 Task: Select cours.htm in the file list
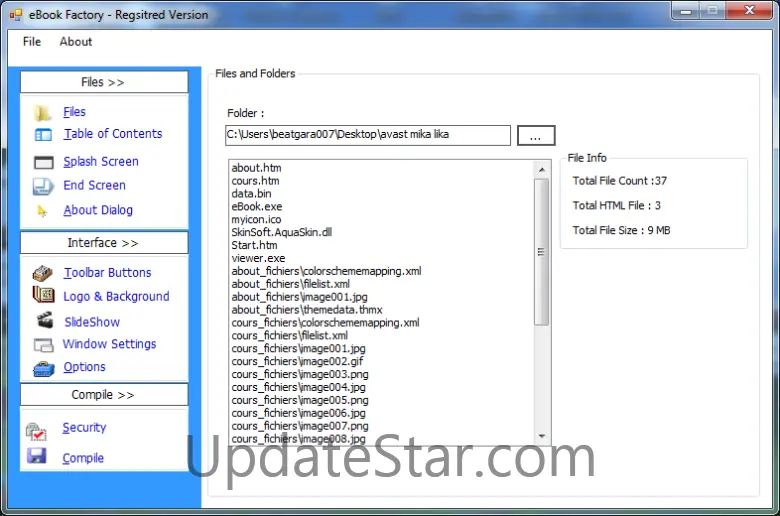[255, 181]
